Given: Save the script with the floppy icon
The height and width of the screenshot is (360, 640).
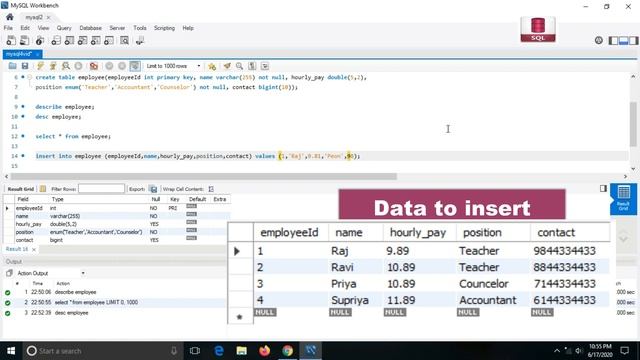Looking at the screenshot, I should point(25,66).
